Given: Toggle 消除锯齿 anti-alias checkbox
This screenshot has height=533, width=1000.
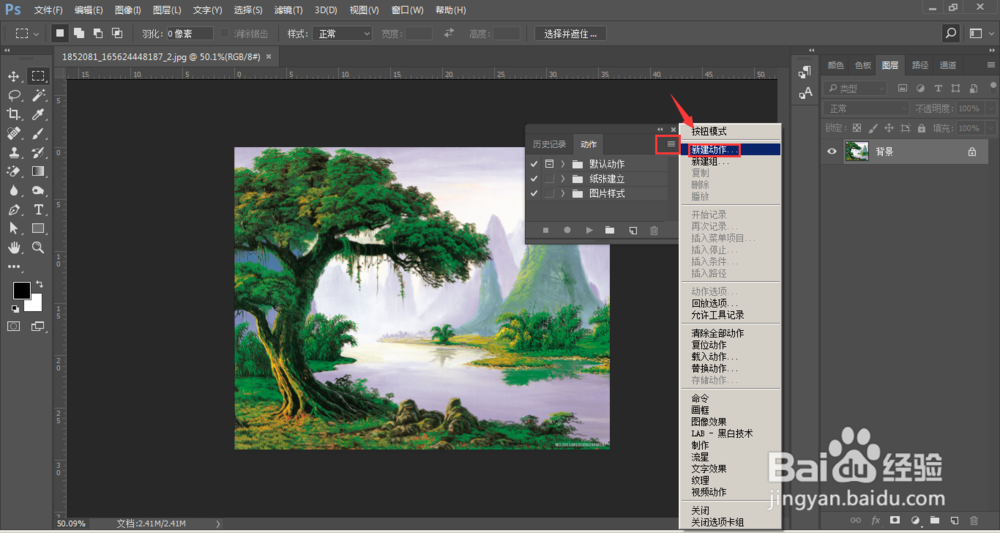Looking at the screenshot, I should click(x=224, y=33).
